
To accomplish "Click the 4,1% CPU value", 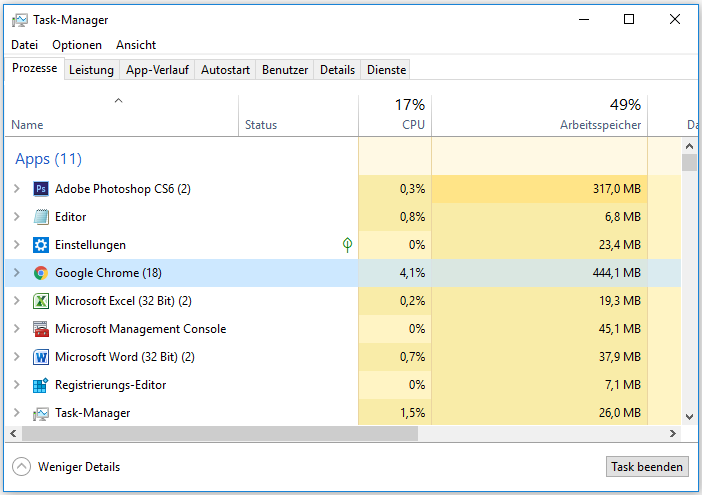I will point(412,273).
